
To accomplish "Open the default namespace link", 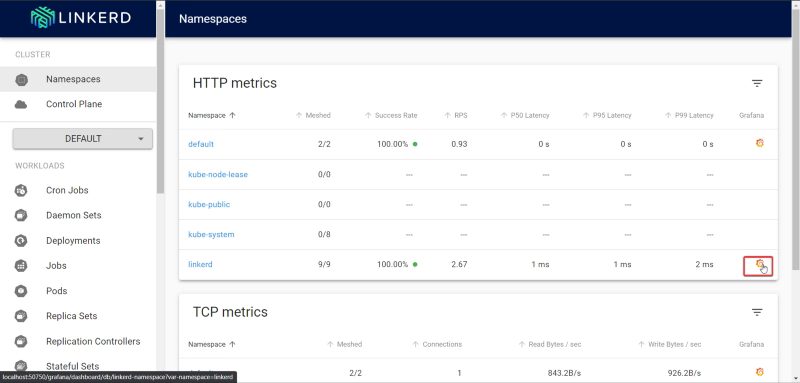I will click(201, 144).
